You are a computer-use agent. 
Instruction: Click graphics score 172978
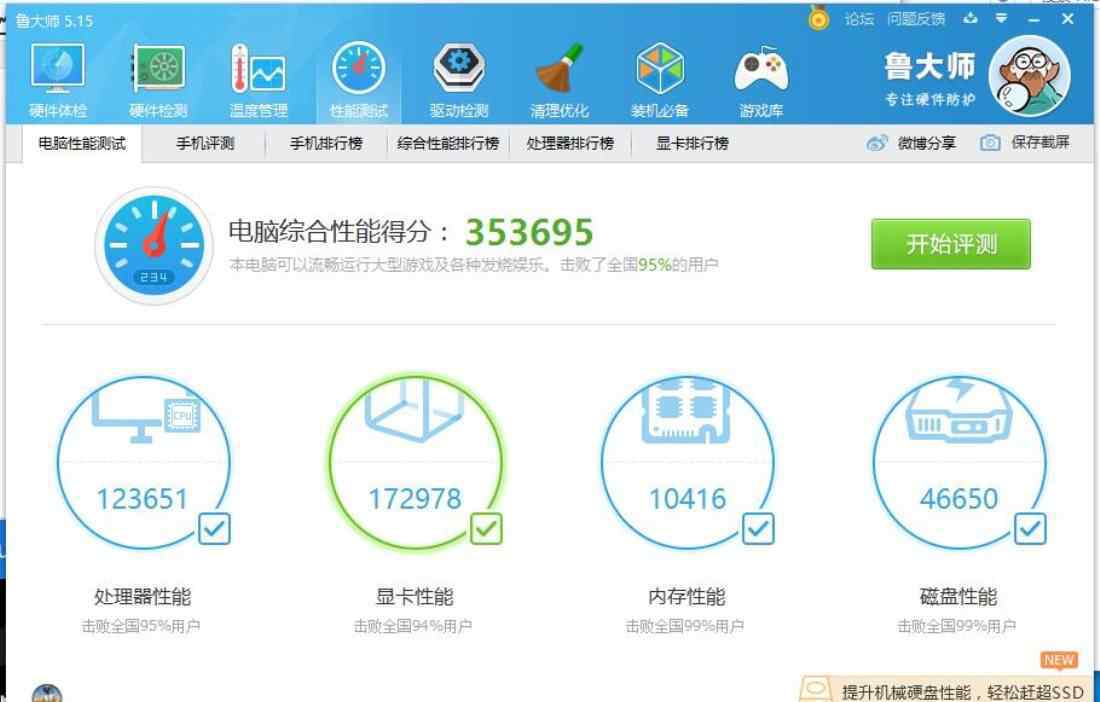coord(415,499)
